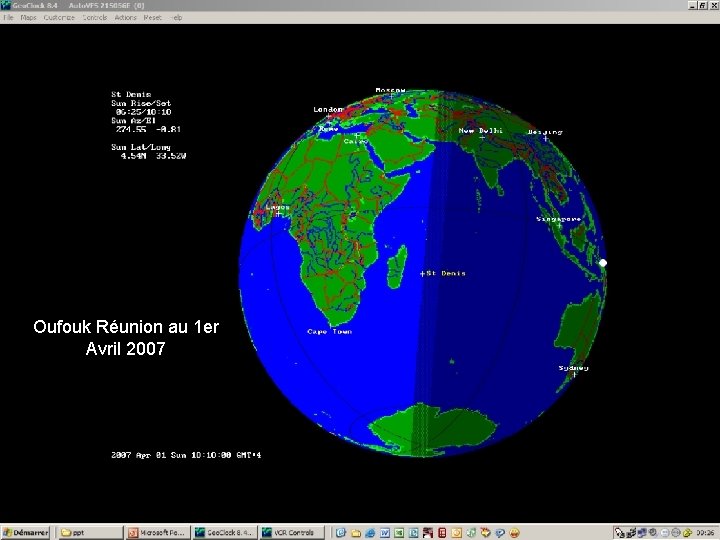Click the first system tray icon

(x=619, y=533)
